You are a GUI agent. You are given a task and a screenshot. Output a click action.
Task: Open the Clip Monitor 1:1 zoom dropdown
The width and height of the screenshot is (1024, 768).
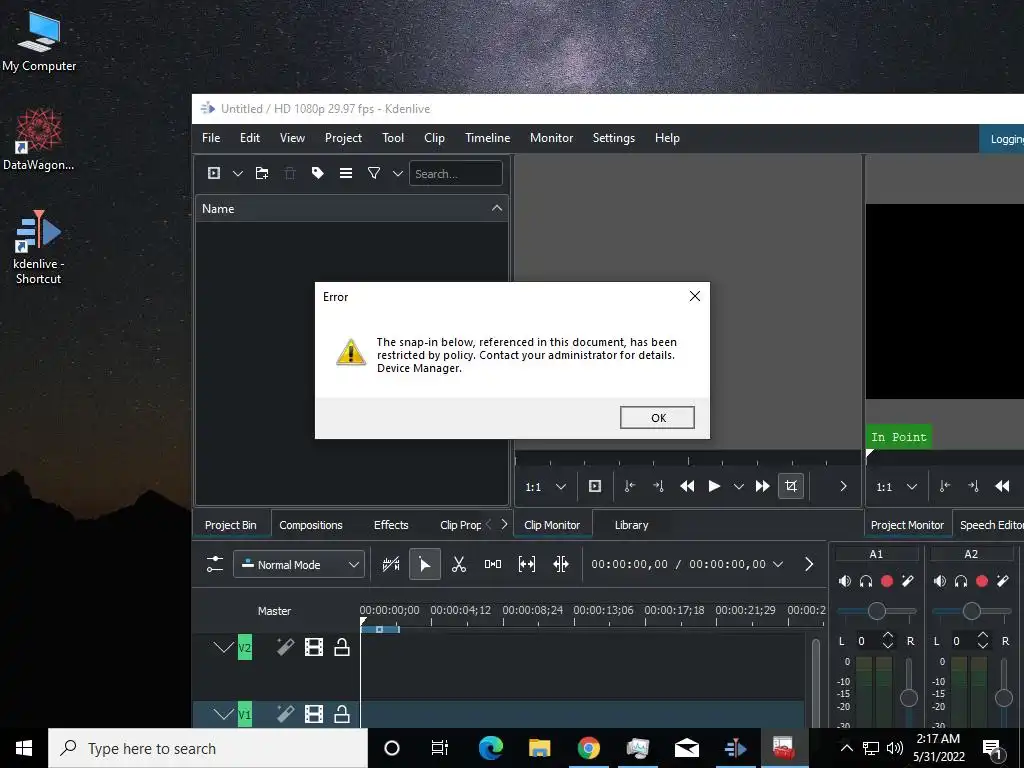pyautogui.click(x=545, y=487)
